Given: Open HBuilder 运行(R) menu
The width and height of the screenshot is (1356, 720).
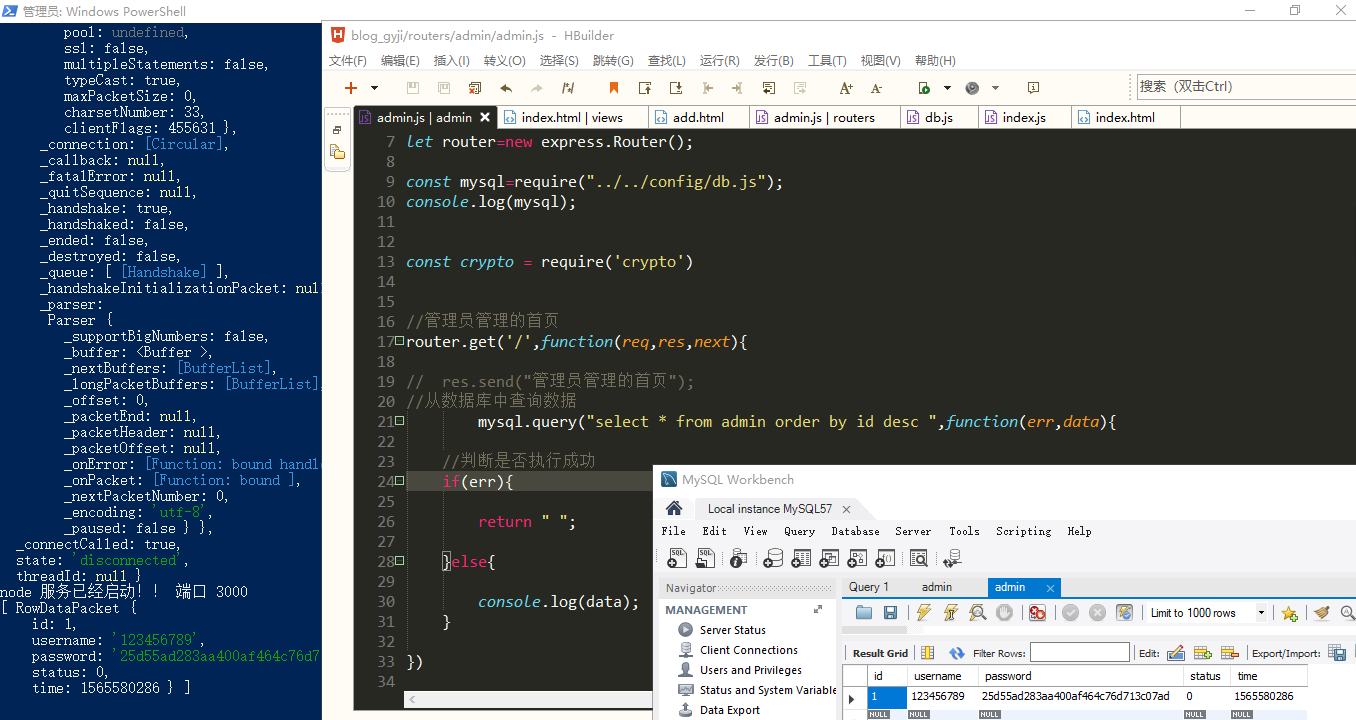Looking at the screenshot, I should [720, 61].
